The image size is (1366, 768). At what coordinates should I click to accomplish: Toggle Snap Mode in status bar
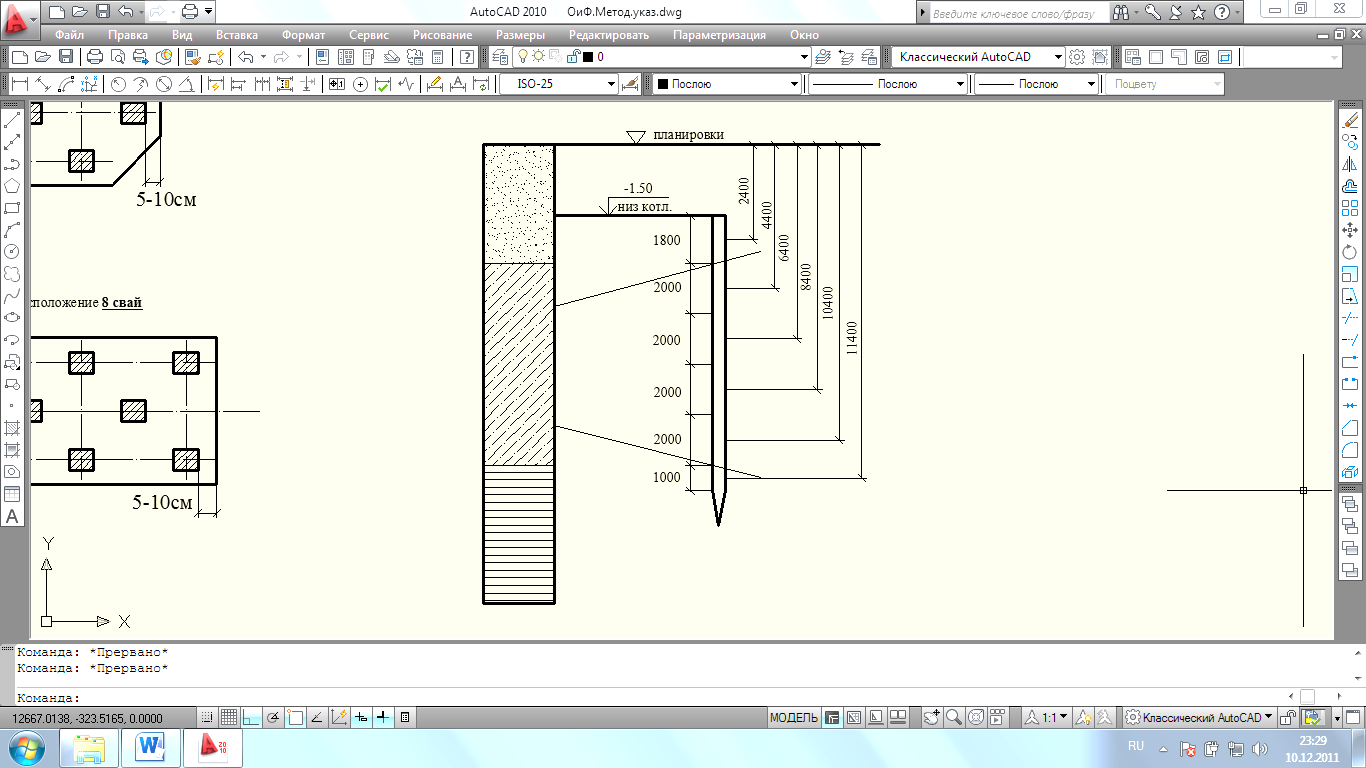pos(206,718)
